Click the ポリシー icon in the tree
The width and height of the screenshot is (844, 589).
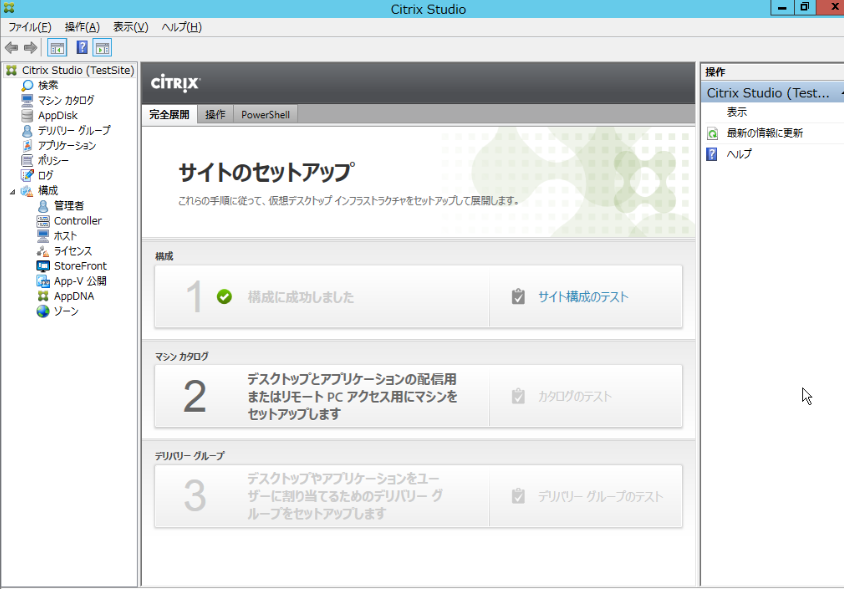tap(27, 160)
